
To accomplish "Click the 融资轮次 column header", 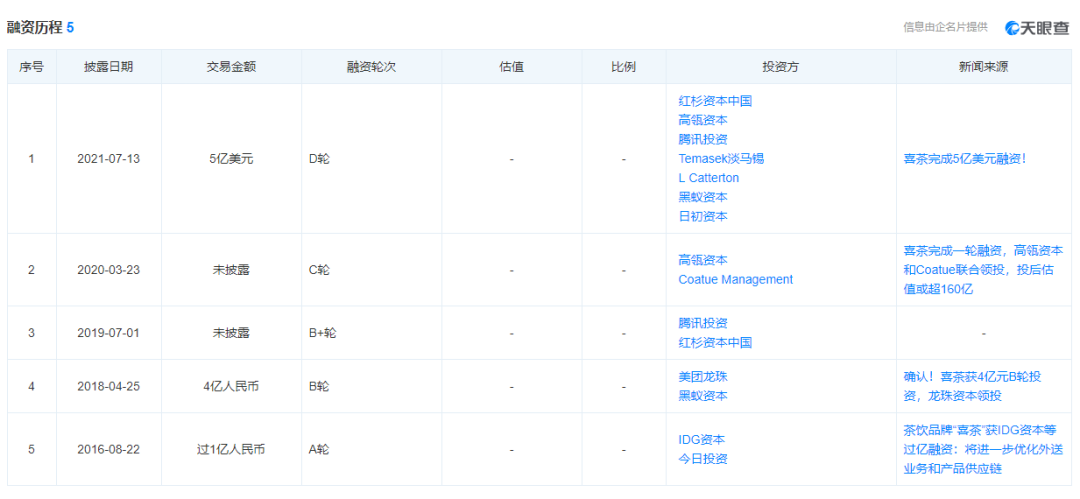I will (371, 67).
